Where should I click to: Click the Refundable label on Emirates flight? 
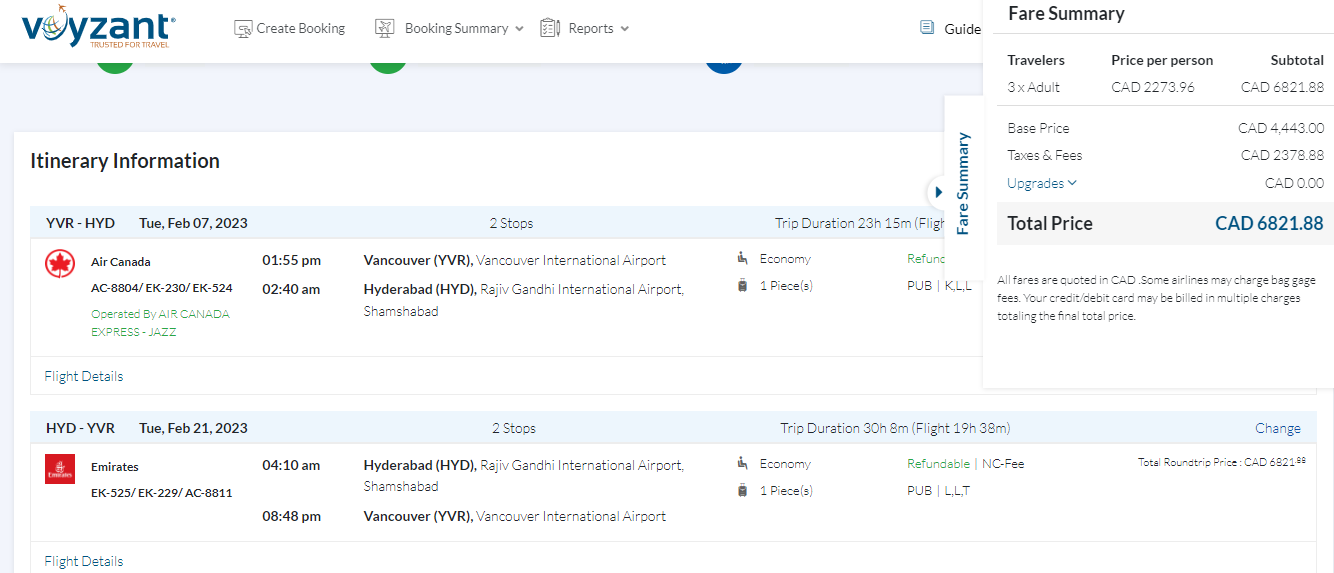(937, 464)
